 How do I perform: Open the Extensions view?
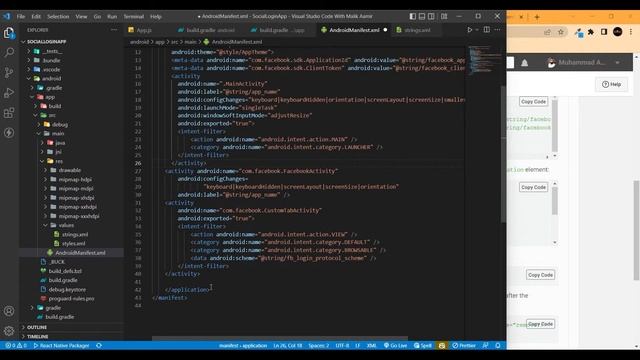click(x=9, y=113)
